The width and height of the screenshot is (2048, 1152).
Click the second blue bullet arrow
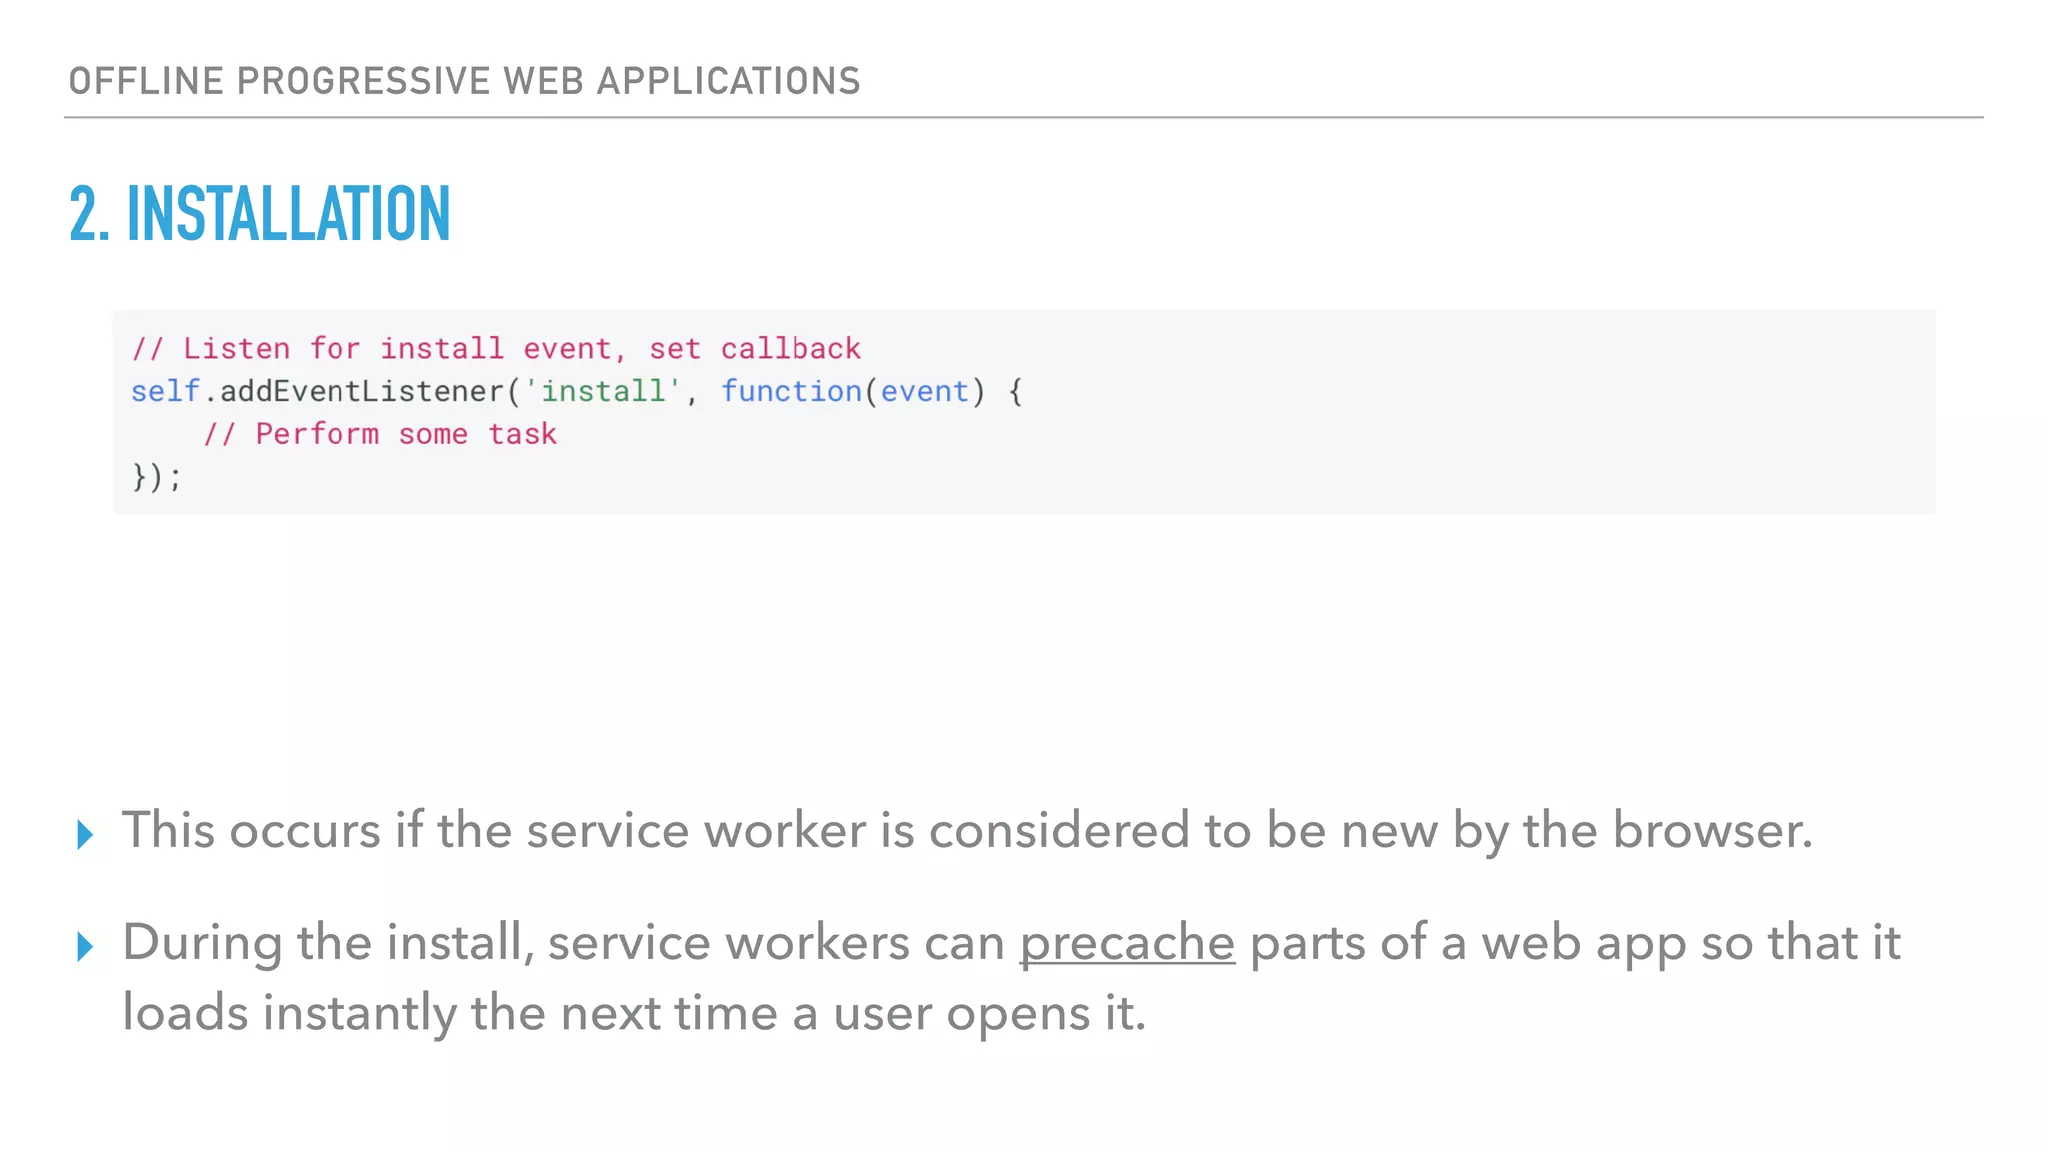click(85, 946)
